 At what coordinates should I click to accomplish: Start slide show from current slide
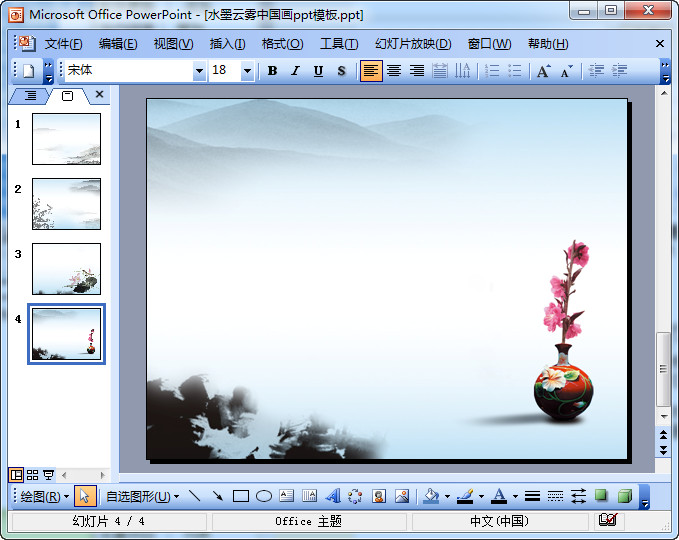tap(48, 475)
